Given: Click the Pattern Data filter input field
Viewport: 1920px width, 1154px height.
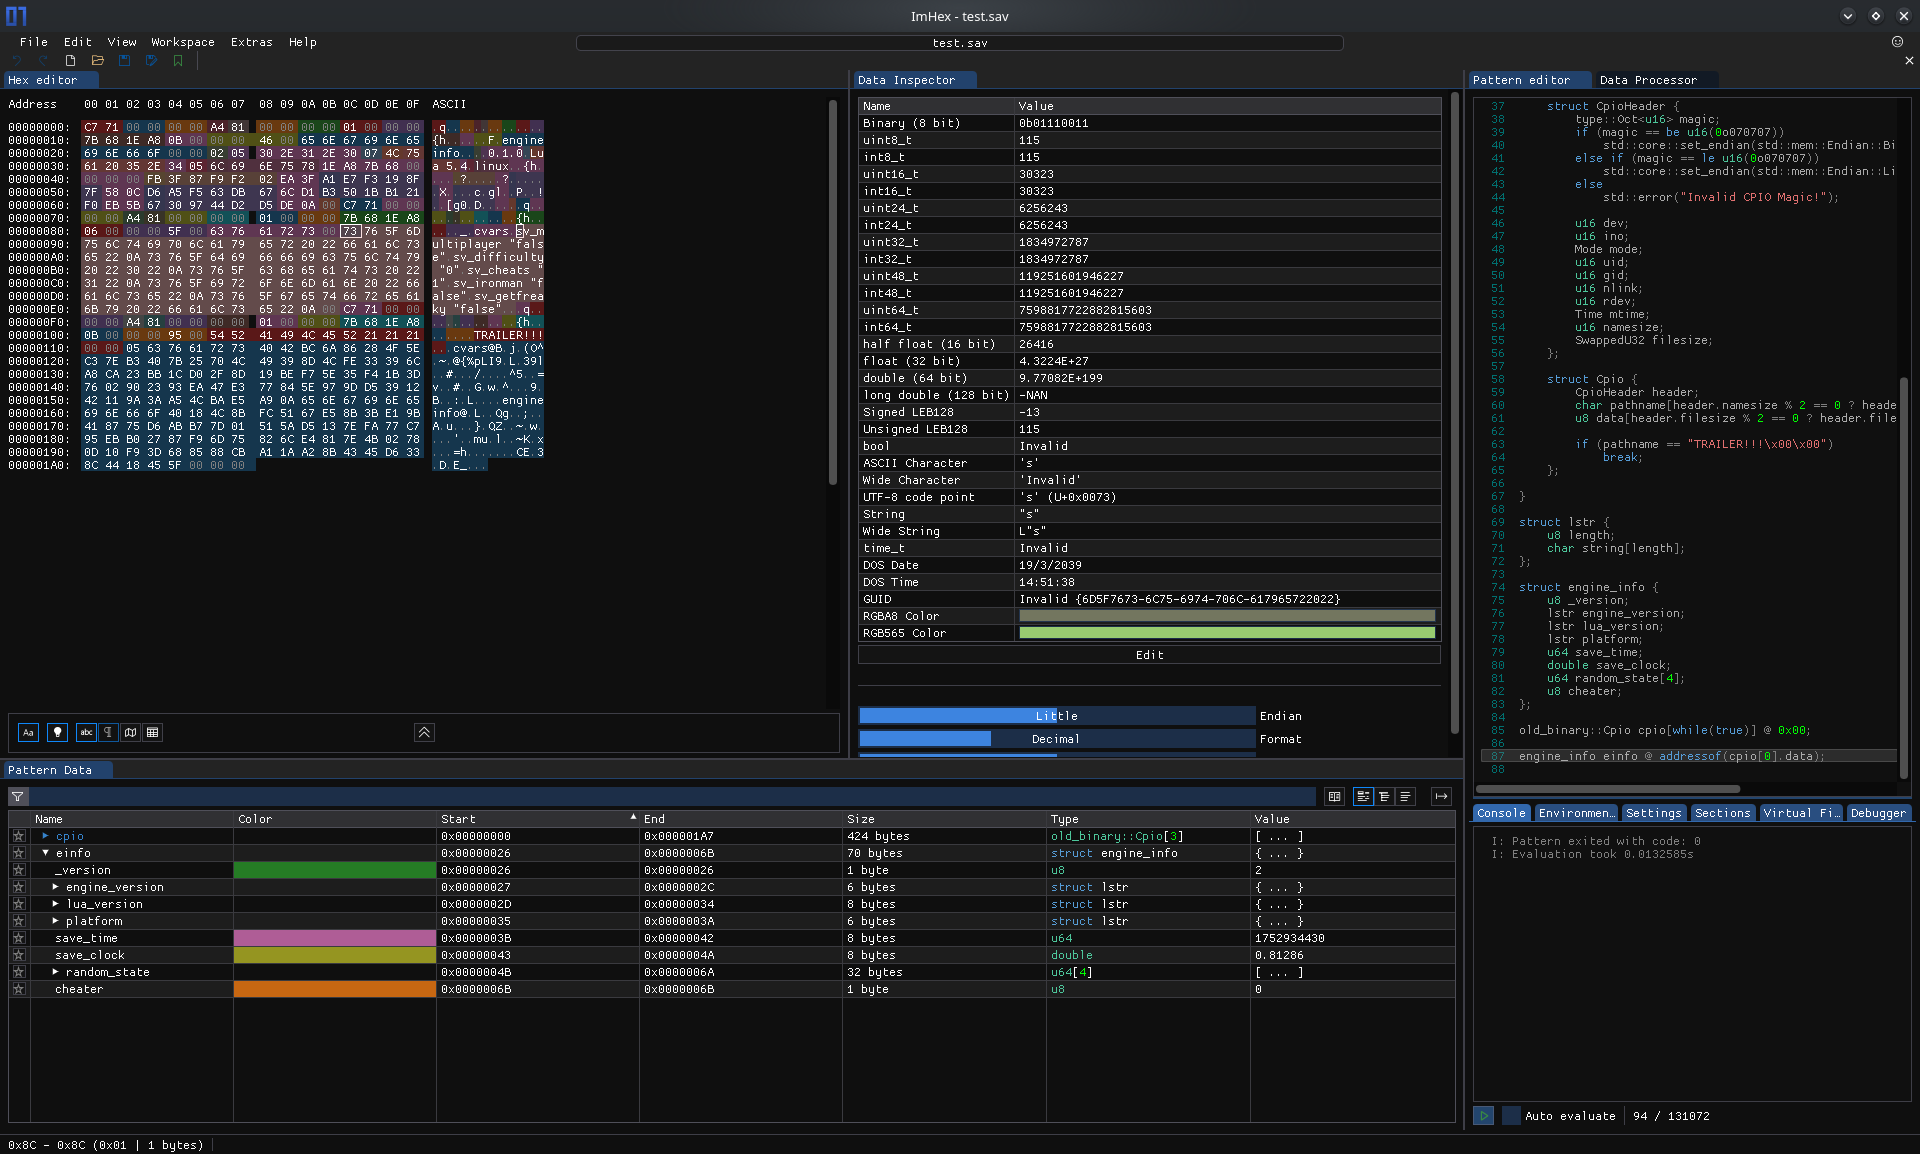Looking at the screenshot, I should tap(672, 797).
